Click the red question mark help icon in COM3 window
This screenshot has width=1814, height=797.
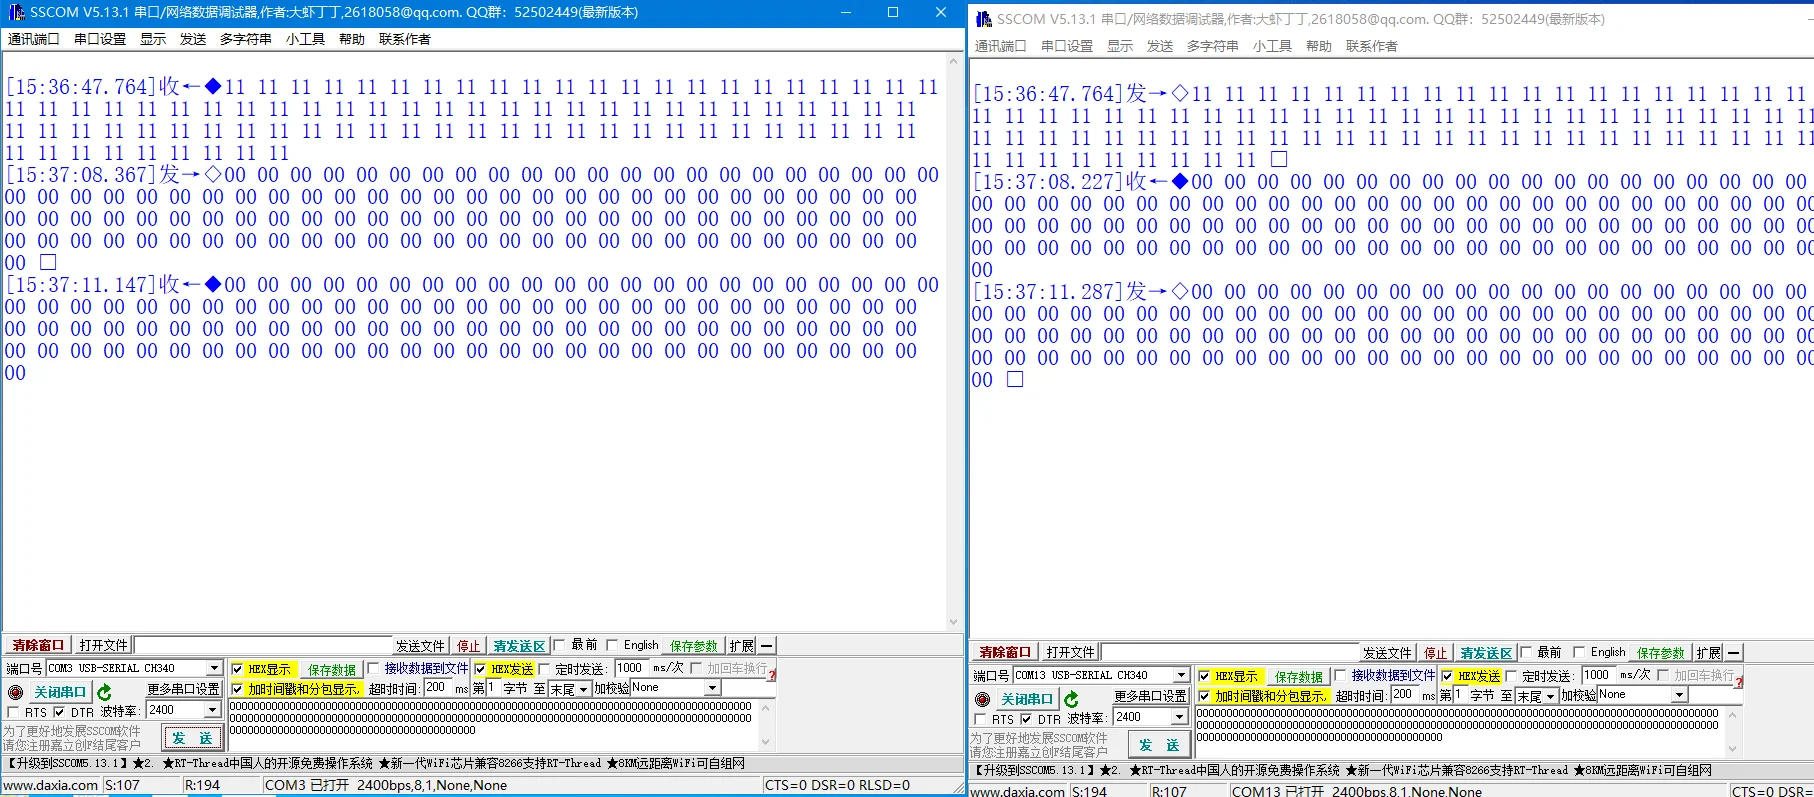tap(772, 675)
